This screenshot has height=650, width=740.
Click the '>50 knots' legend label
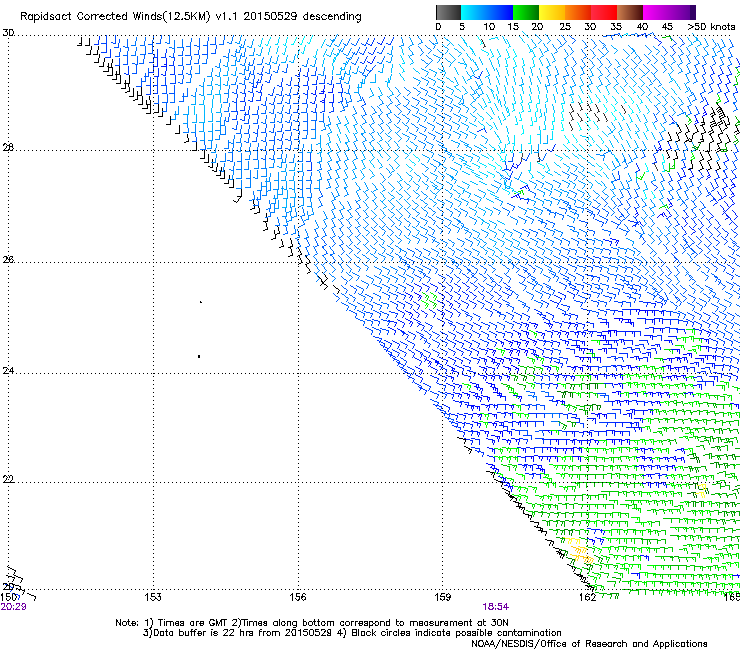[711, 27]
